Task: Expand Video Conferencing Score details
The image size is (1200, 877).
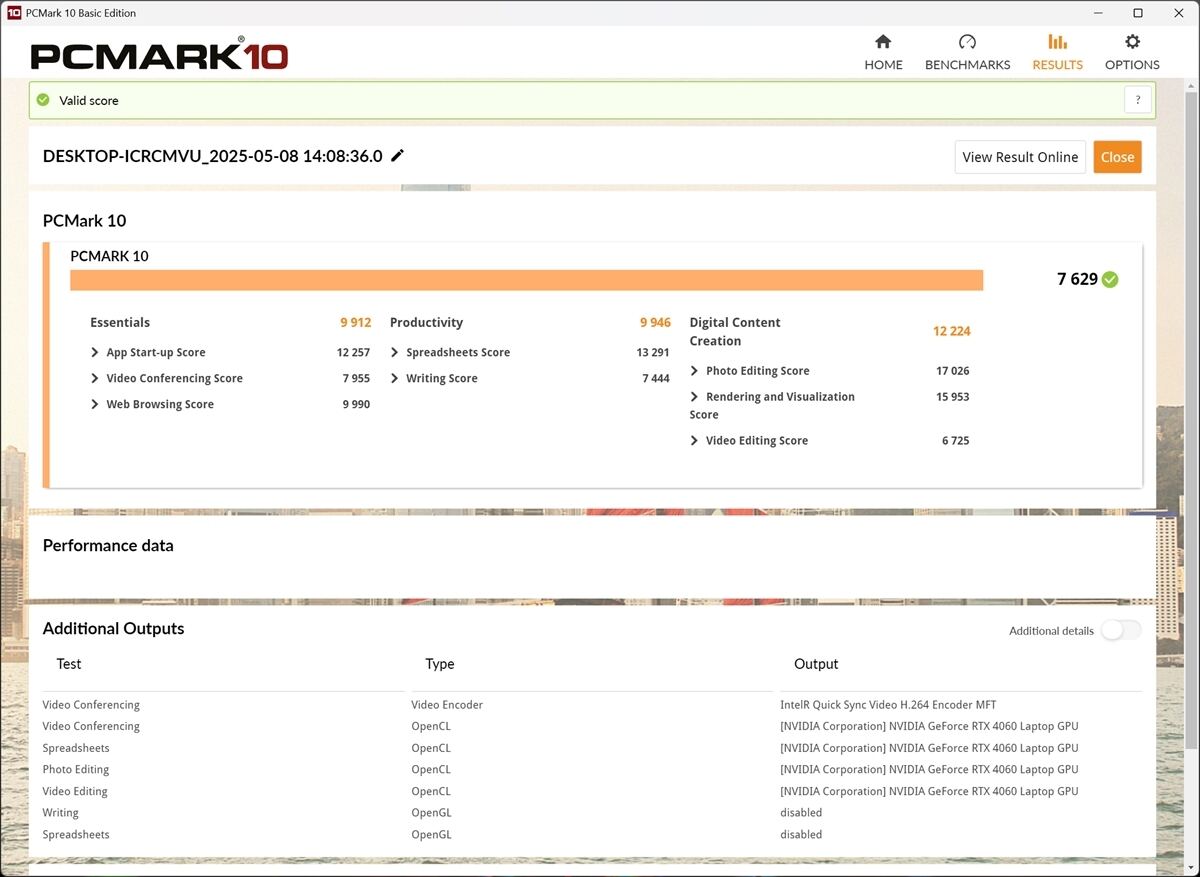Action: click(x=95, y=379)
